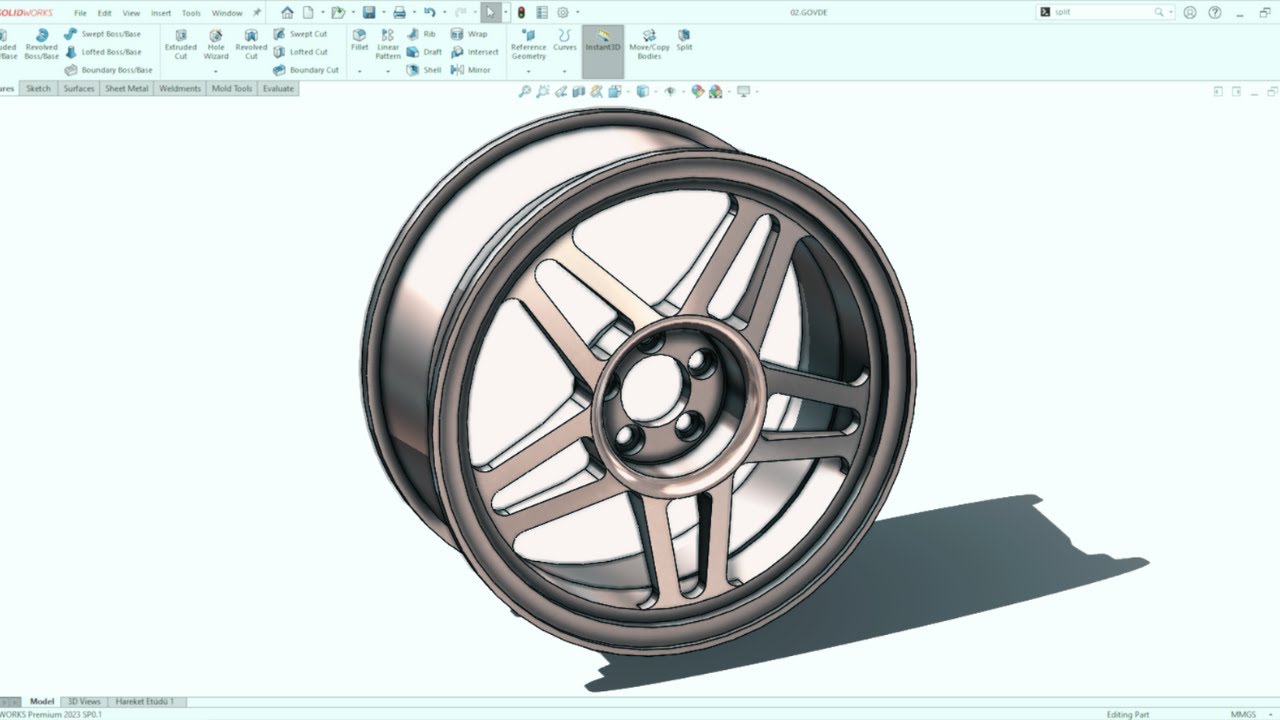
Task: Choose the Lofted Cut tool
Action: [x=300, y=52]
